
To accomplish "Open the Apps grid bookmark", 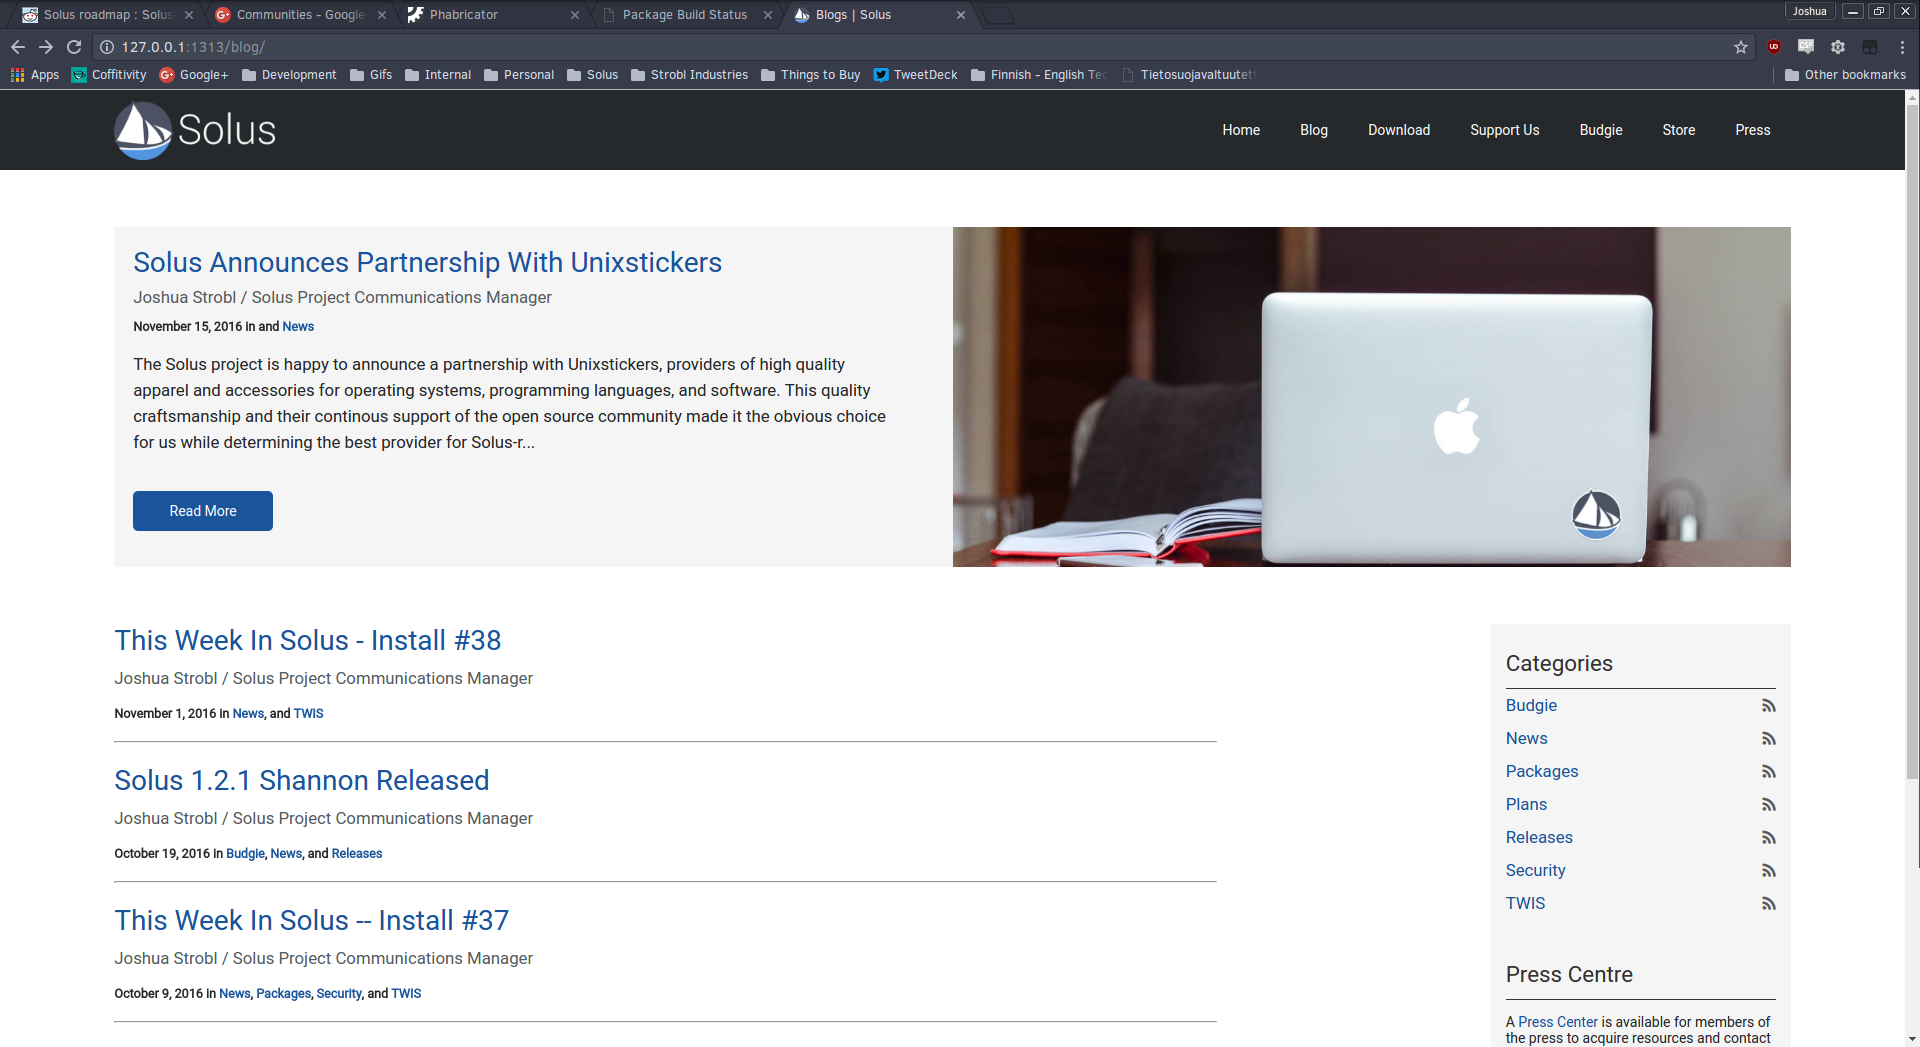I will pos(34,75).
